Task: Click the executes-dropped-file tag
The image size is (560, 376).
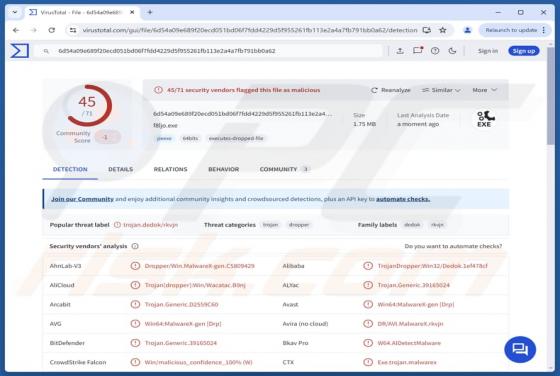Action: click(x=236, y=139)
